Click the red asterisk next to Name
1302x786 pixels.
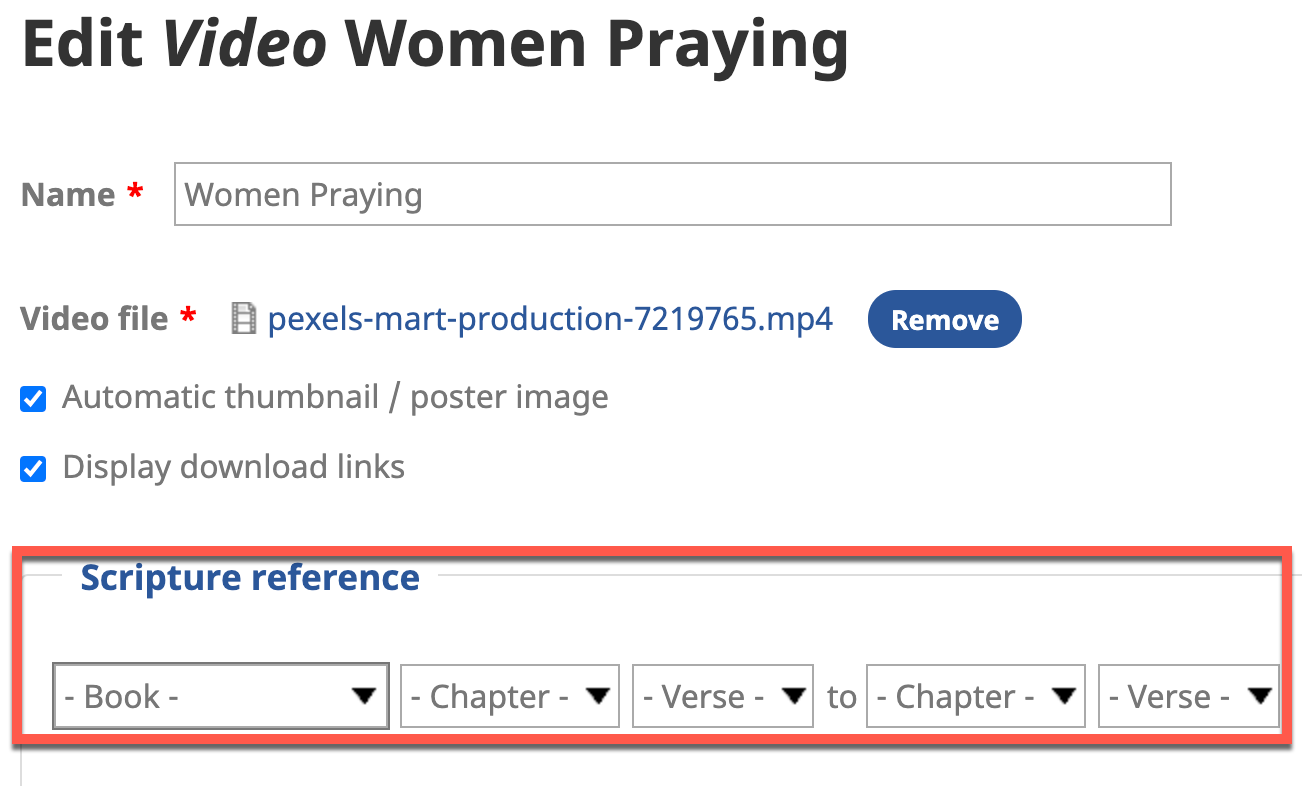pos(135,192)
